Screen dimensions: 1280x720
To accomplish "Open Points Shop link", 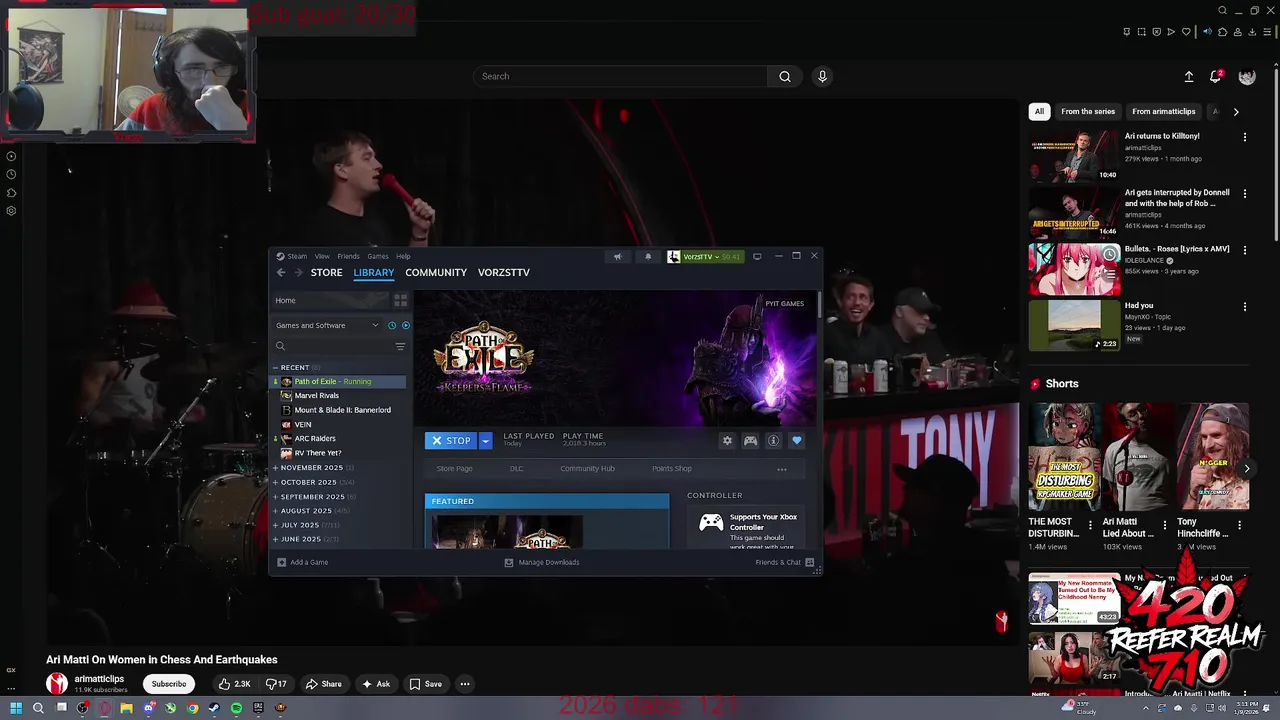I will [x=672, y=468].
